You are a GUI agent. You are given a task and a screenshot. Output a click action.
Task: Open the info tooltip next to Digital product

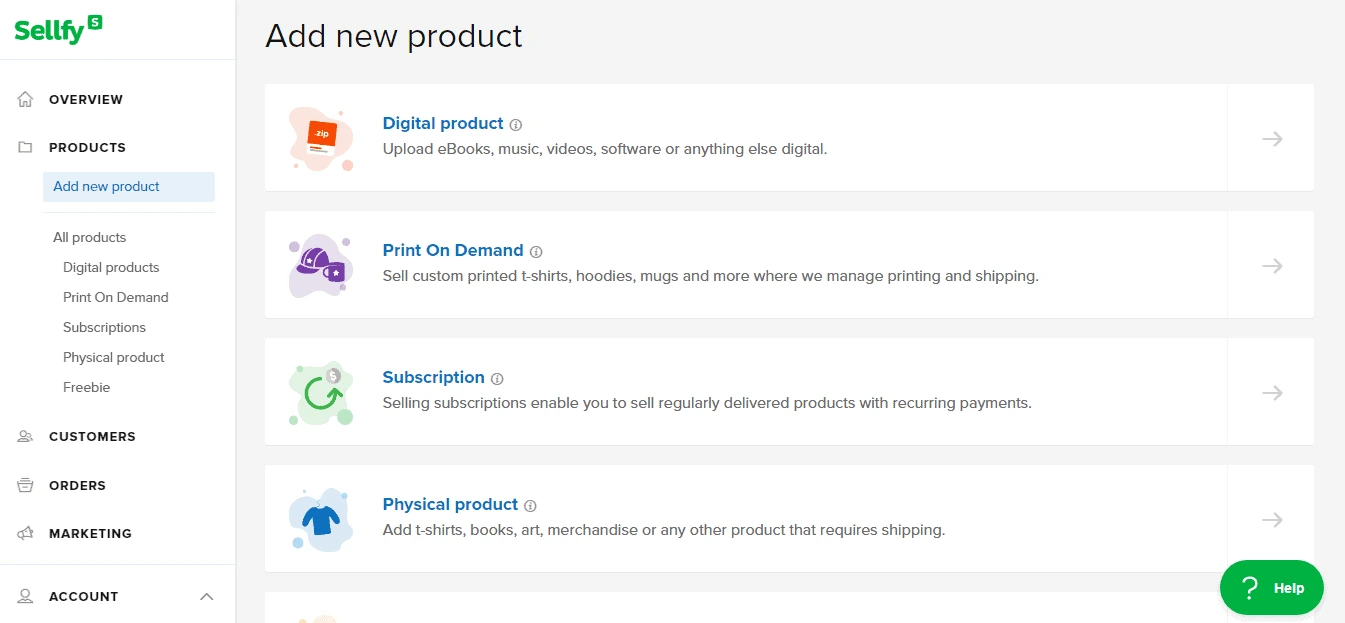pos(515,124)
